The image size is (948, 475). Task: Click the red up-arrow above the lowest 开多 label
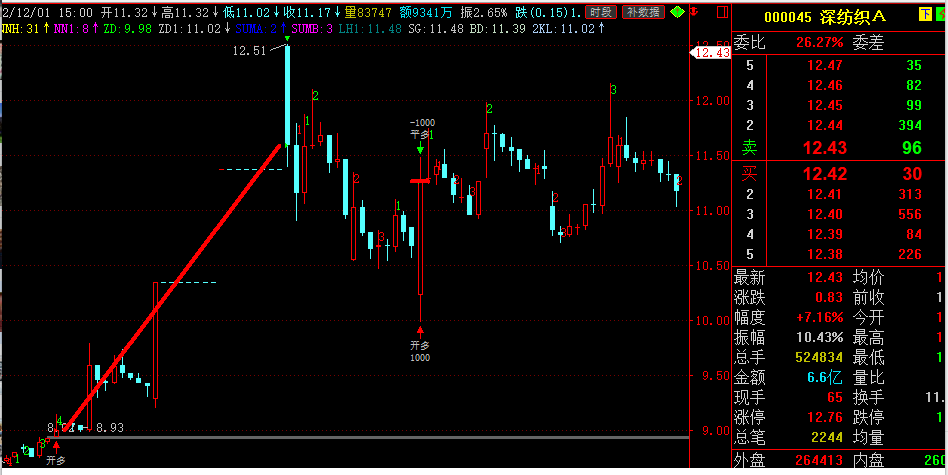click(x=56, y=447)
